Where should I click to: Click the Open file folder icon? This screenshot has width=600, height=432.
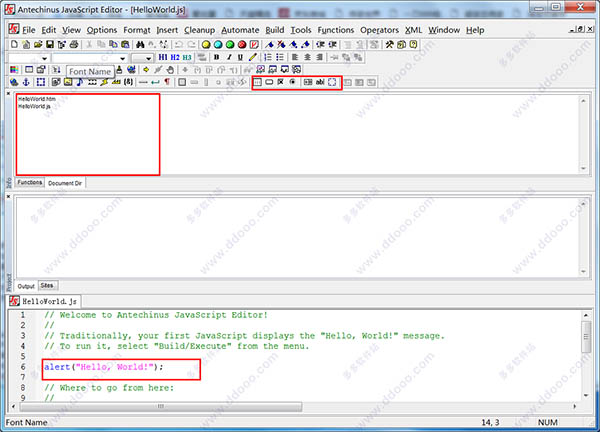38,44
